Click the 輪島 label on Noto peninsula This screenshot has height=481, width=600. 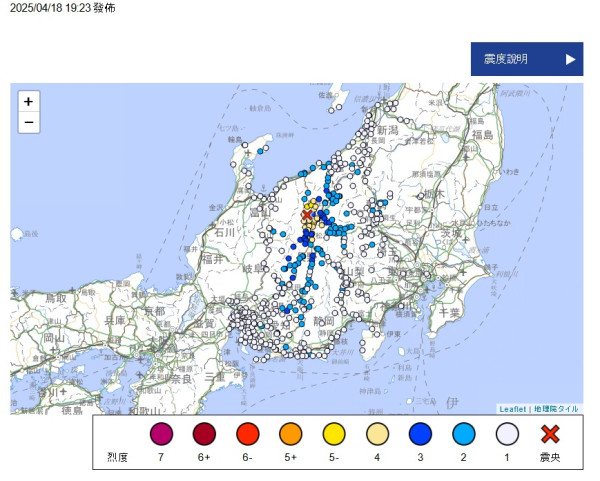pyautogui.click(x=235, y=140)
